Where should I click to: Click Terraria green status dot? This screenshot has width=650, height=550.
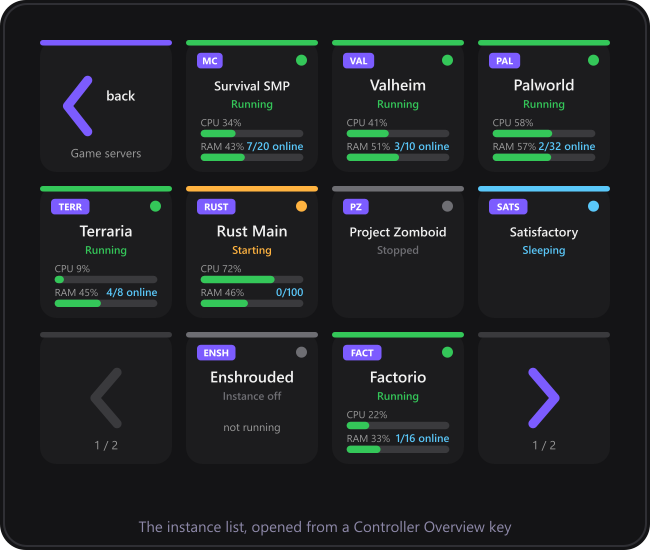point(155,206)
